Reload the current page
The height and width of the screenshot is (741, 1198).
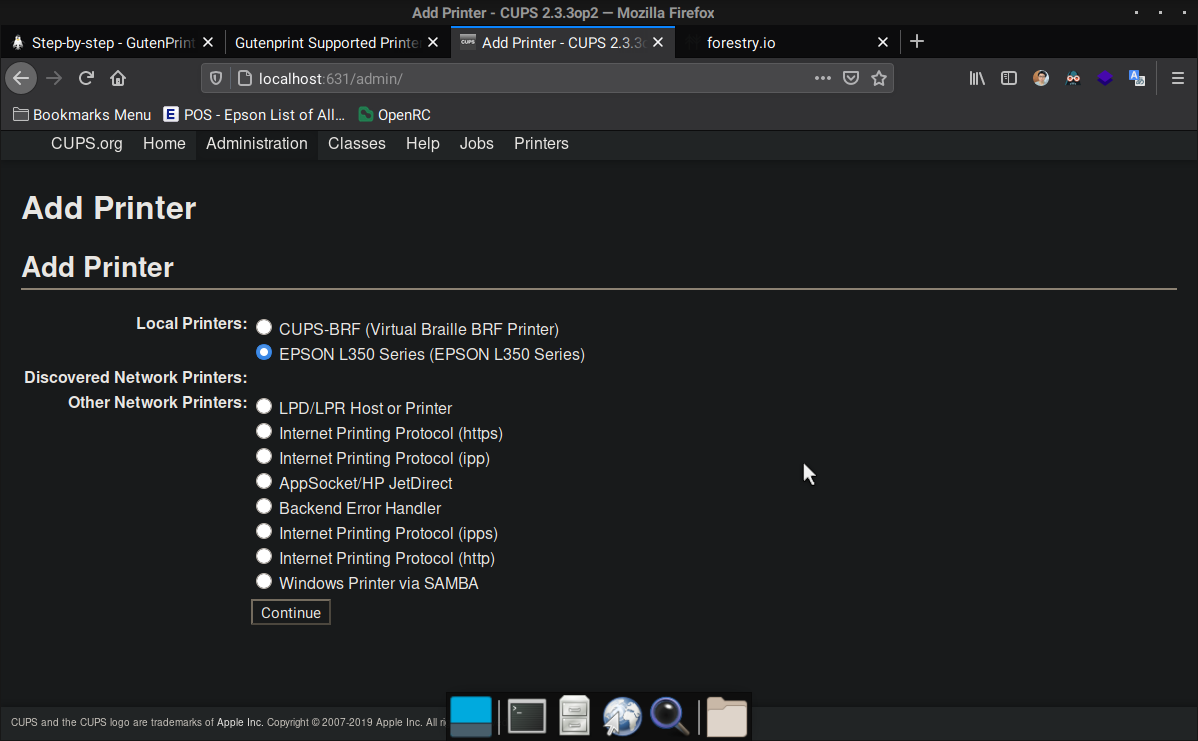[x=86, y=78]
